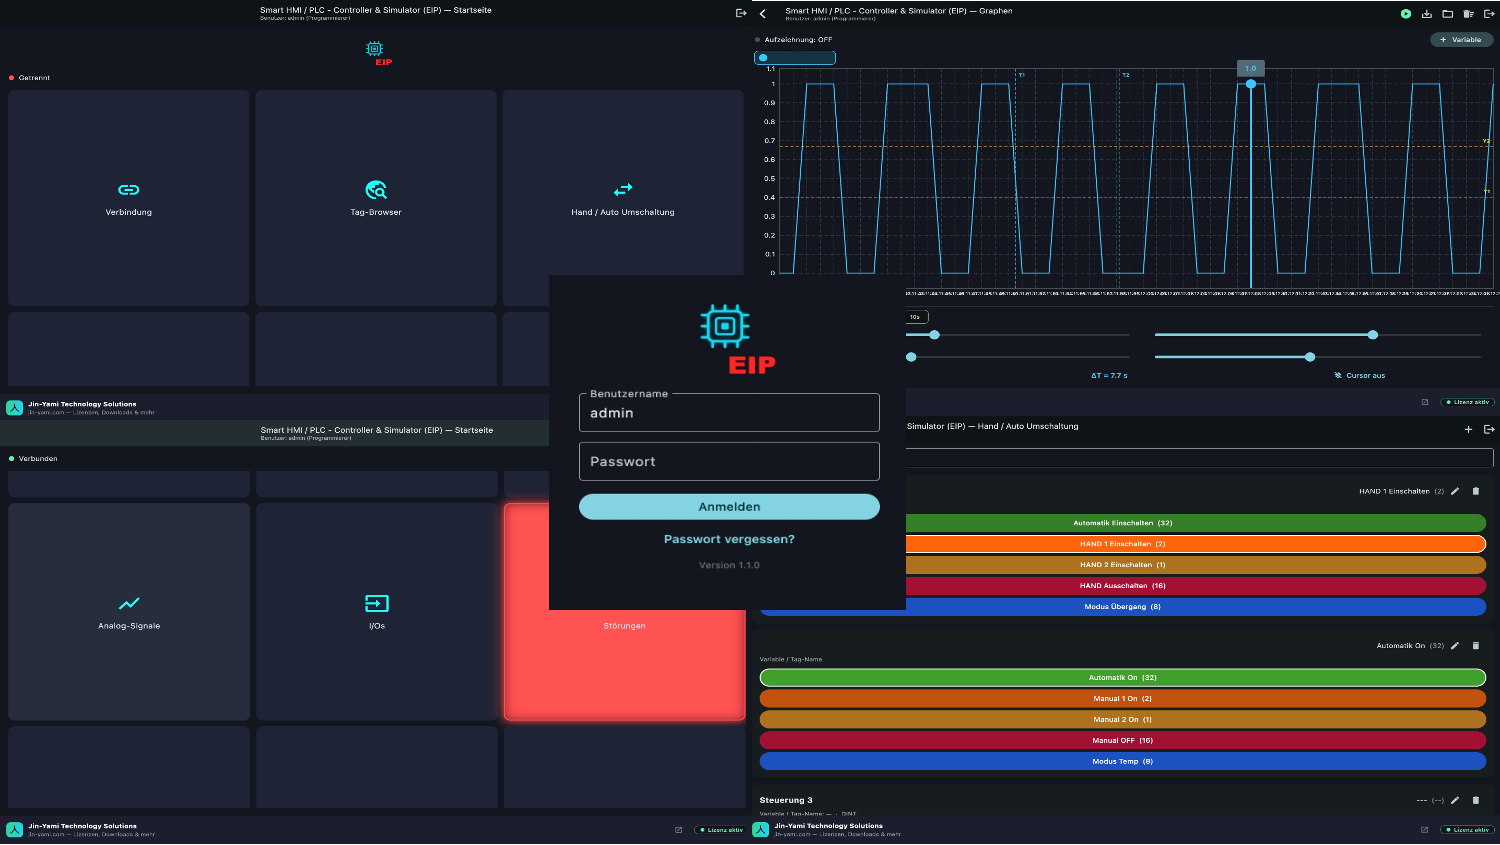This screenshot has width=1500, height=845.
Task: Open Hand / Auto Umschaltung tile
Action: tap(623, 198)
